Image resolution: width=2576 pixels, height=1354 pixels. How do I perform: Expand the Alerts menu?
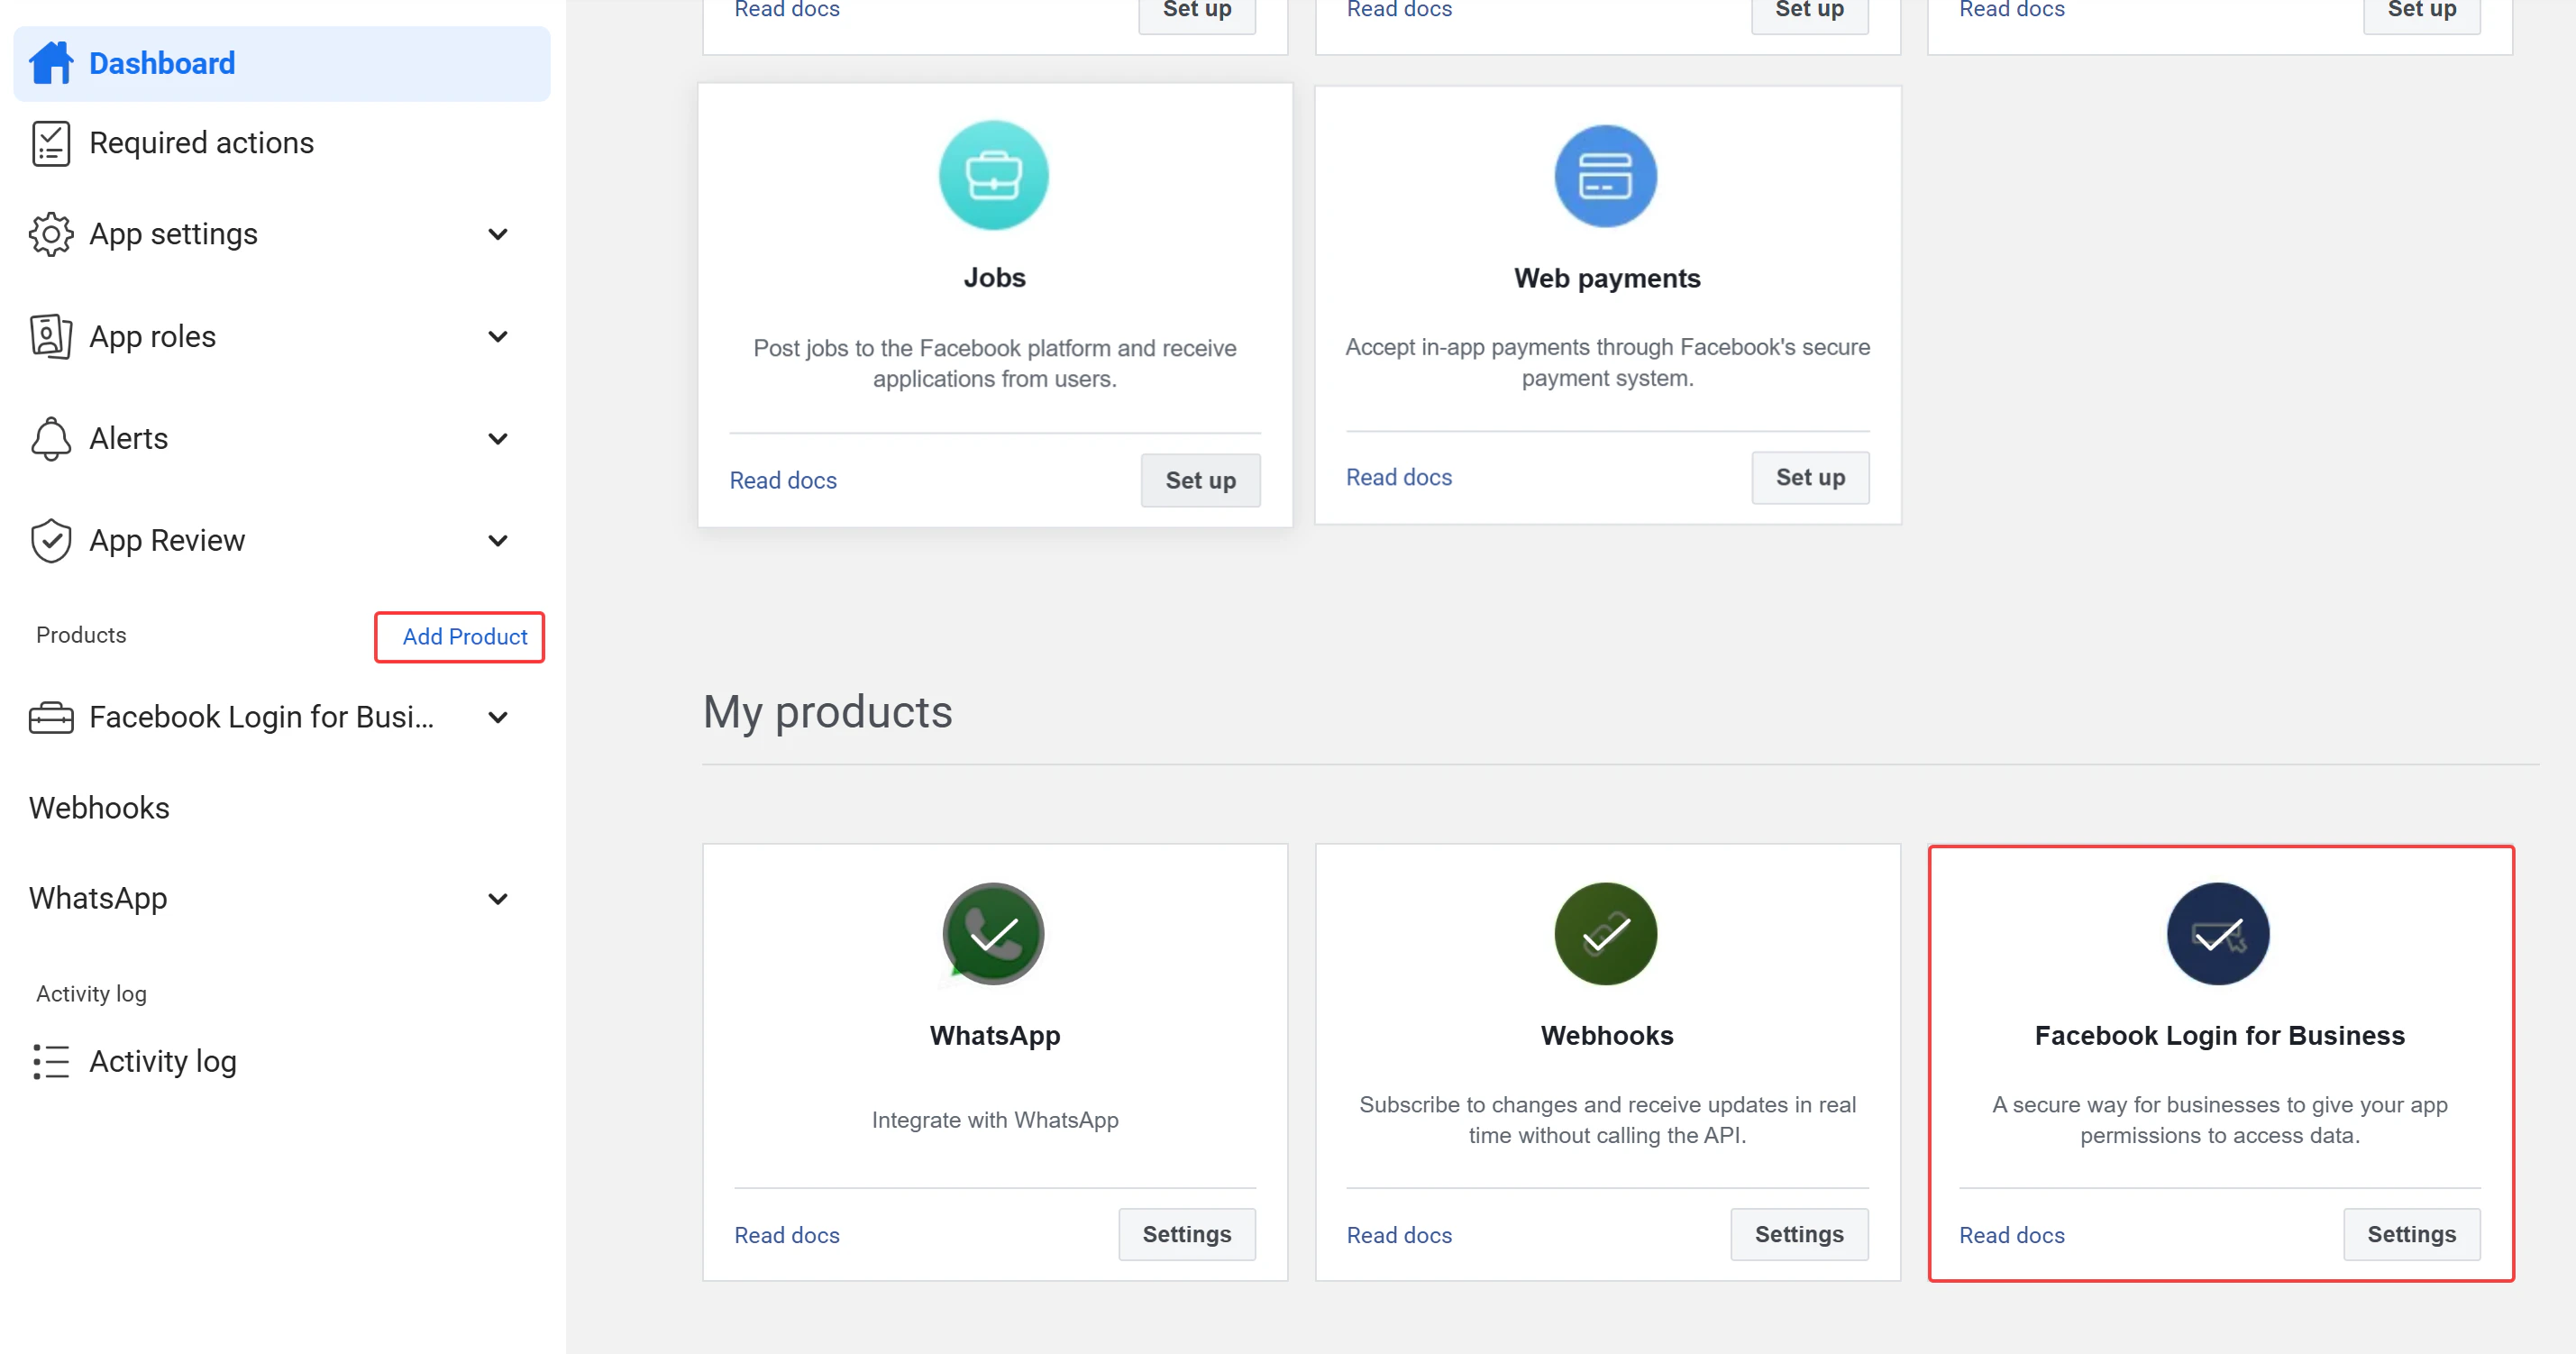(x=498, y=438)
